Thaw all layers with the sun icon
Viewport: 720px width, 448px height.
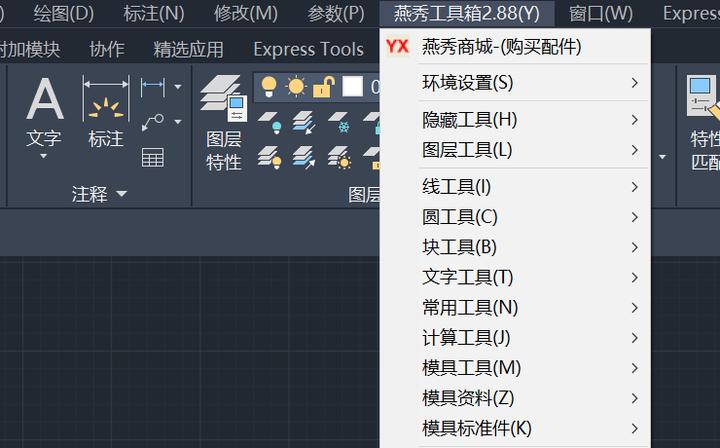[339, 157]
